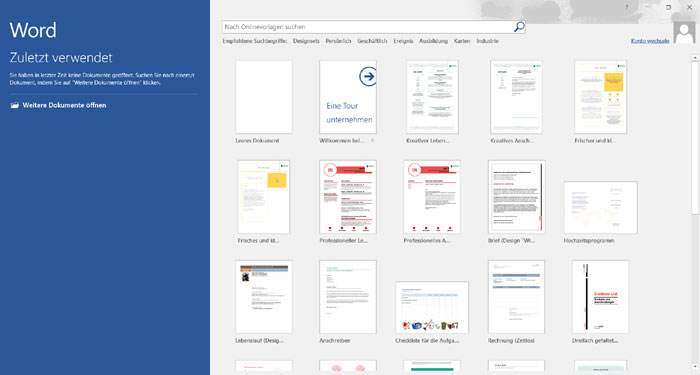Open the Lebenslauf (Design template
Viewport: 700px width, 375px height.
[264, 297]
